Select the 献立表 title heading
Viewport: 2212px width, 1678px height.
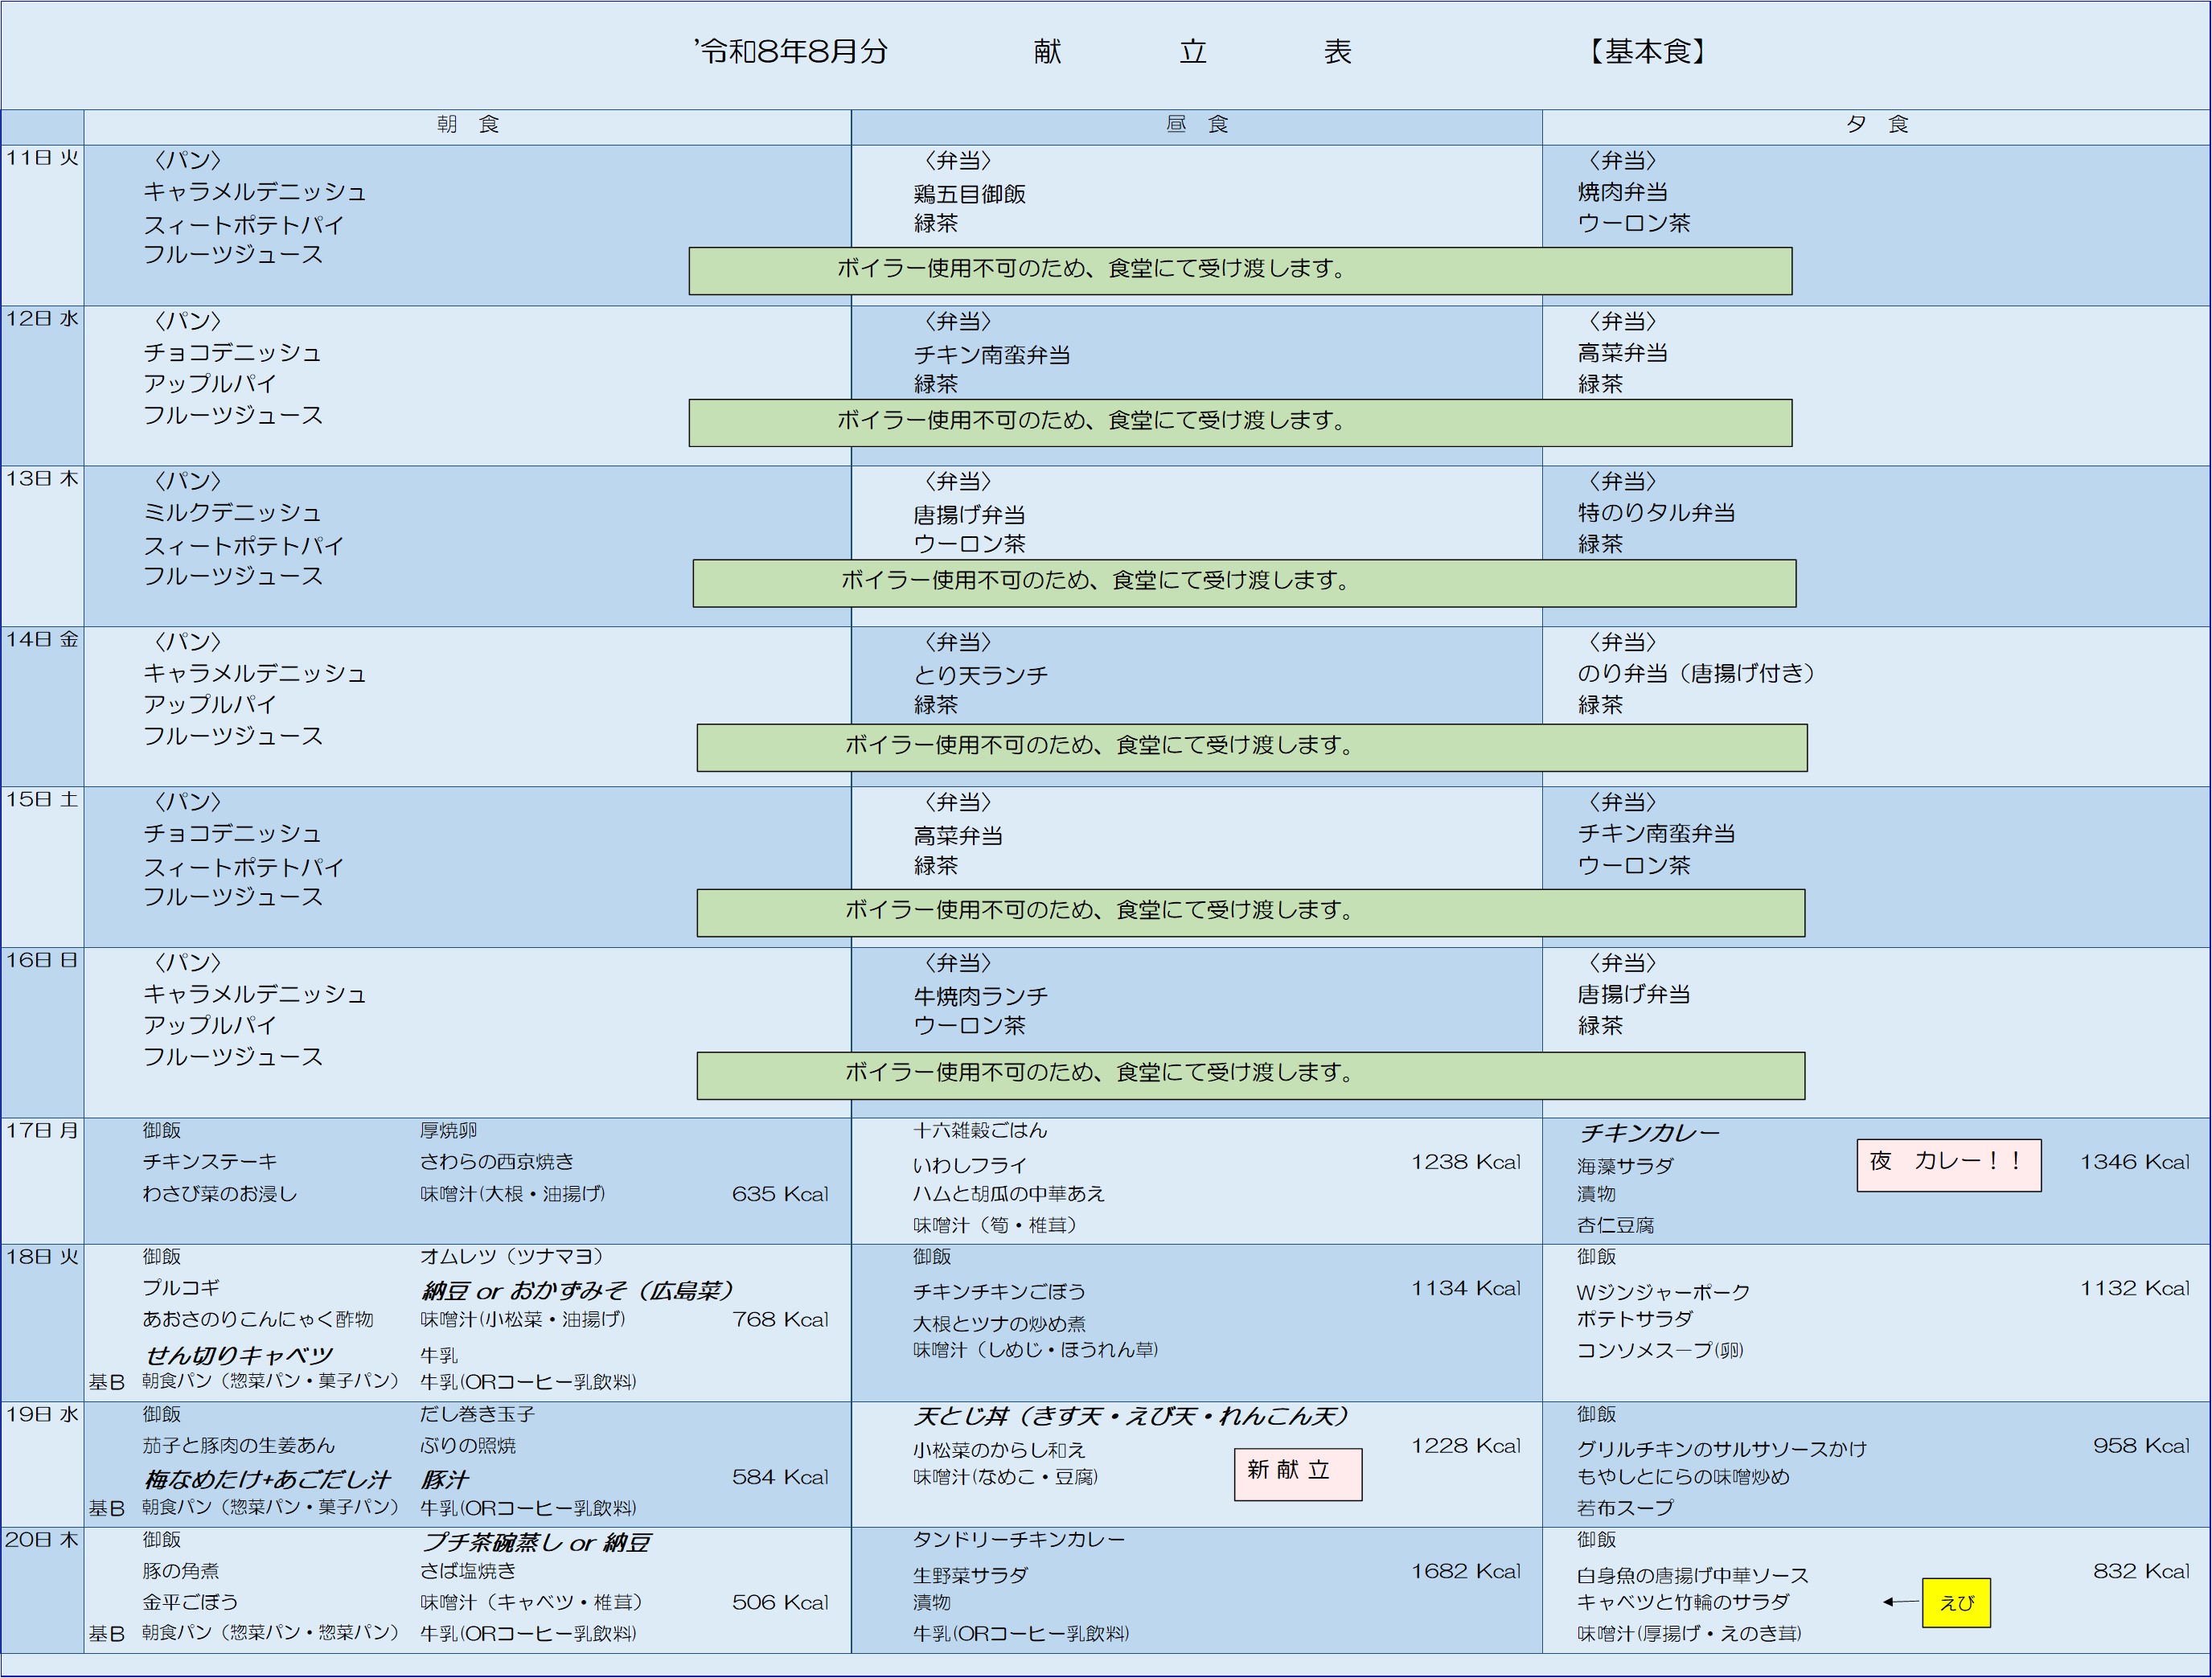point(1192,52)
